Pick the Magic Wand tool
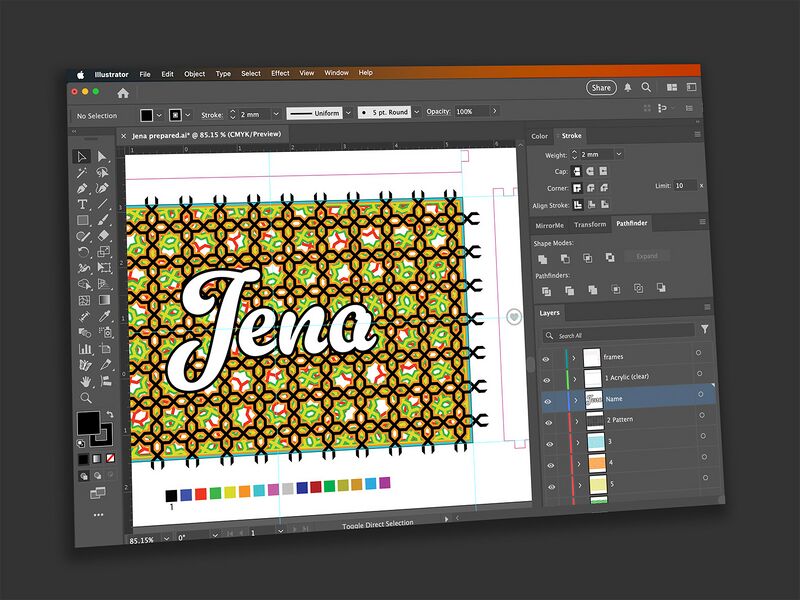Screen dimensions: 800x600 82,173
